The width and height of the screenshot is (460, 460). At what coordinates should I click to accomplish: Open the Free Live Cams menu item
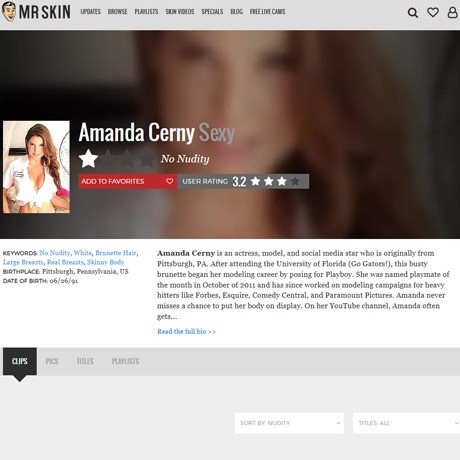click(x=267, y=12)
